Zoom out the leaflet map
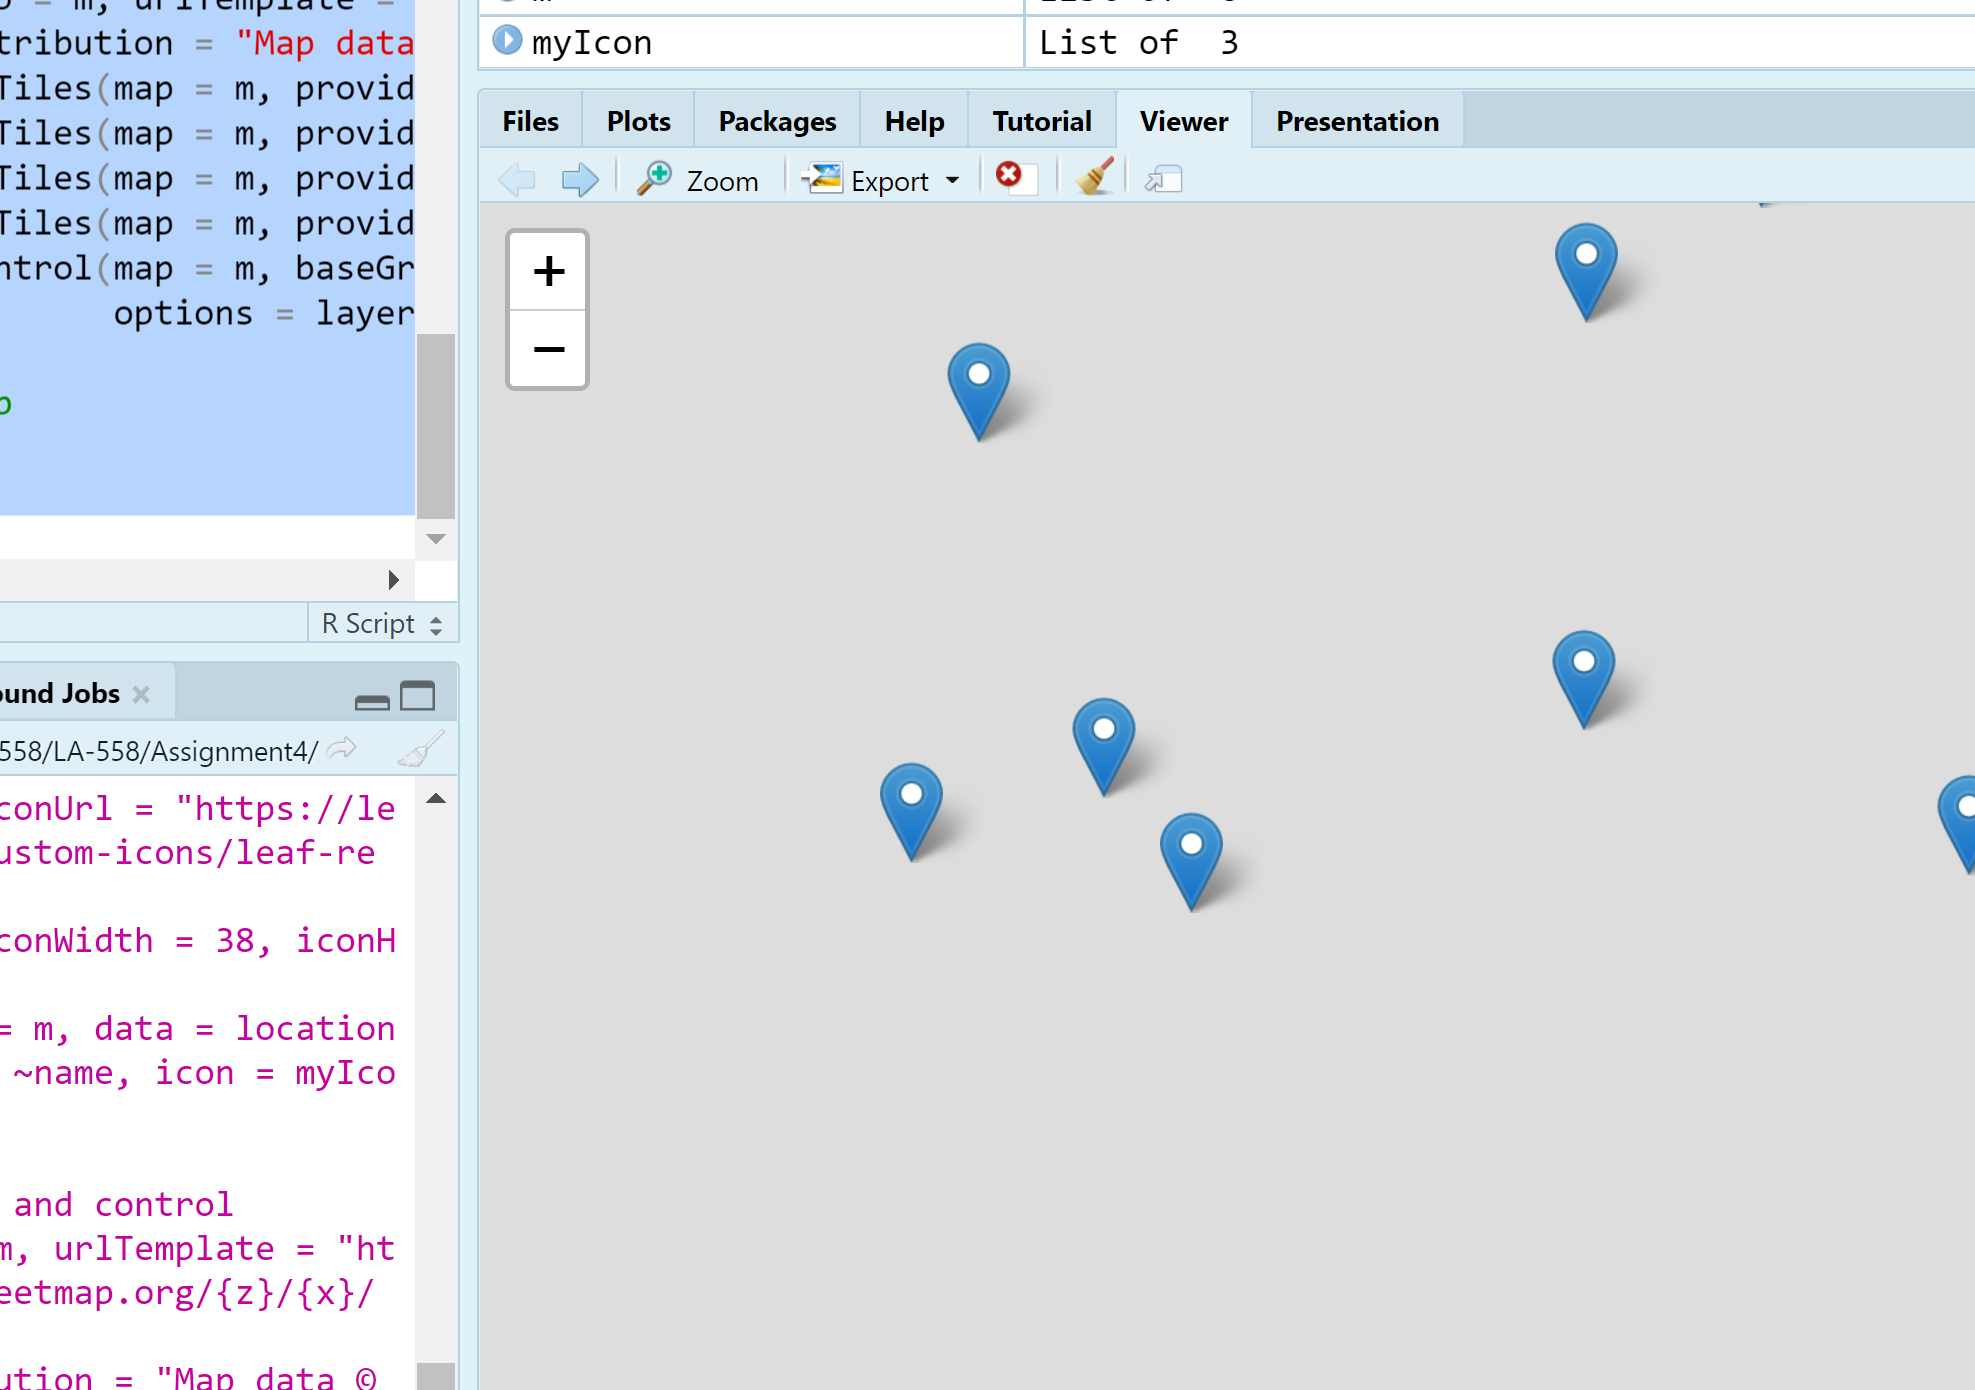 click(x=548, y=349)
